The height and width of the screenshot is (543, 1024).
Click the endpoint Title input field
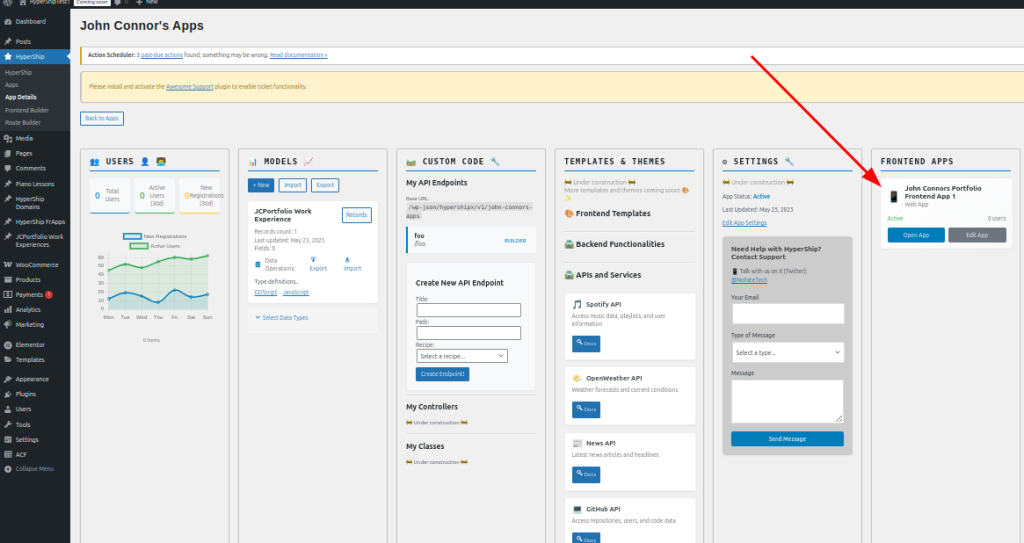[x=469, y=310]
